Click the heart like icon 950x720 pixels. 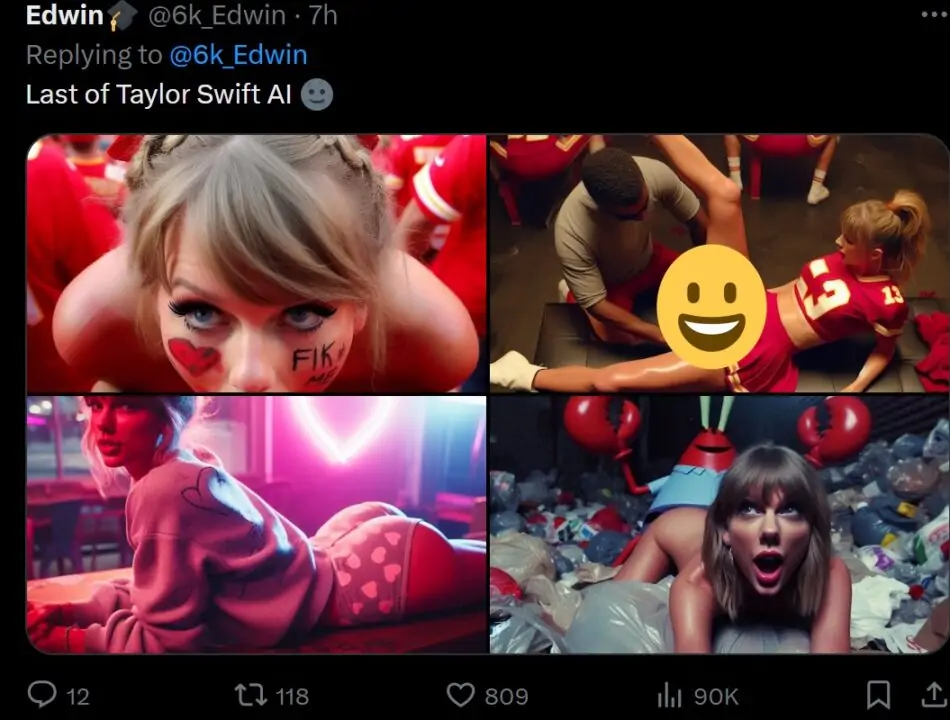[459, 694]
